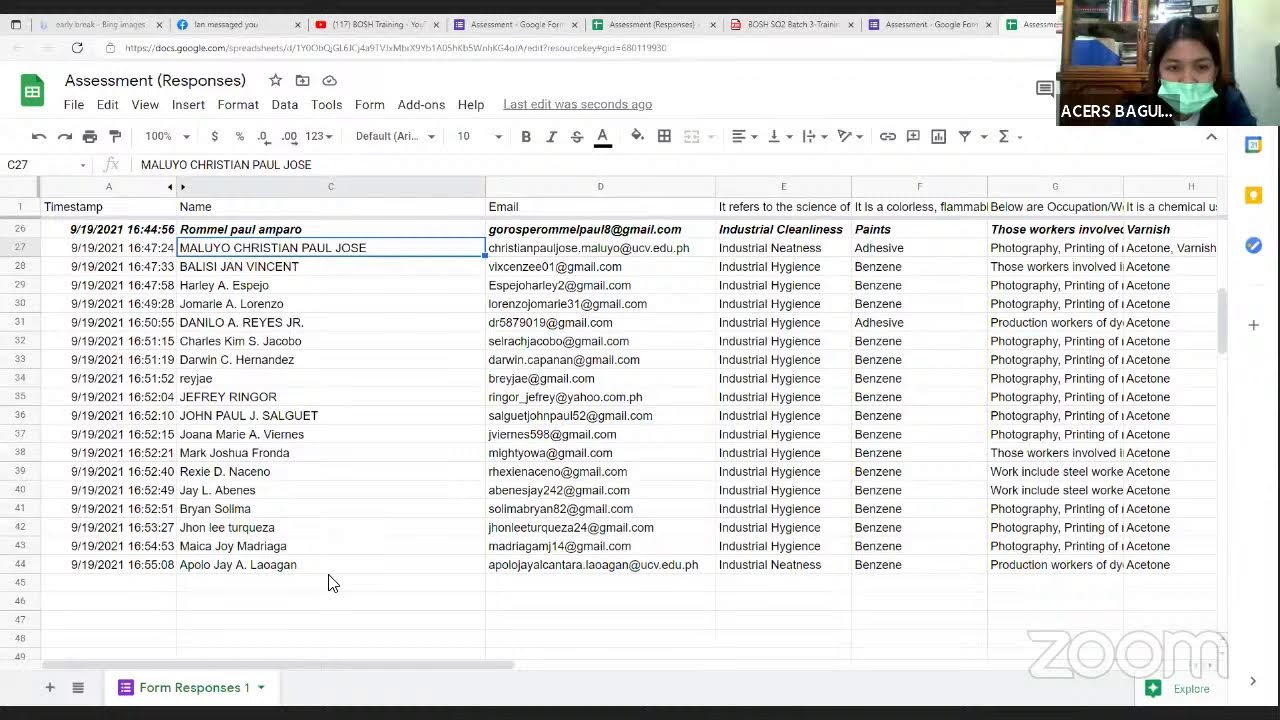The height and width of the screenshot is (720, 1280).
Task: Insert a comment using the toolbar
Action: [913, 136]
